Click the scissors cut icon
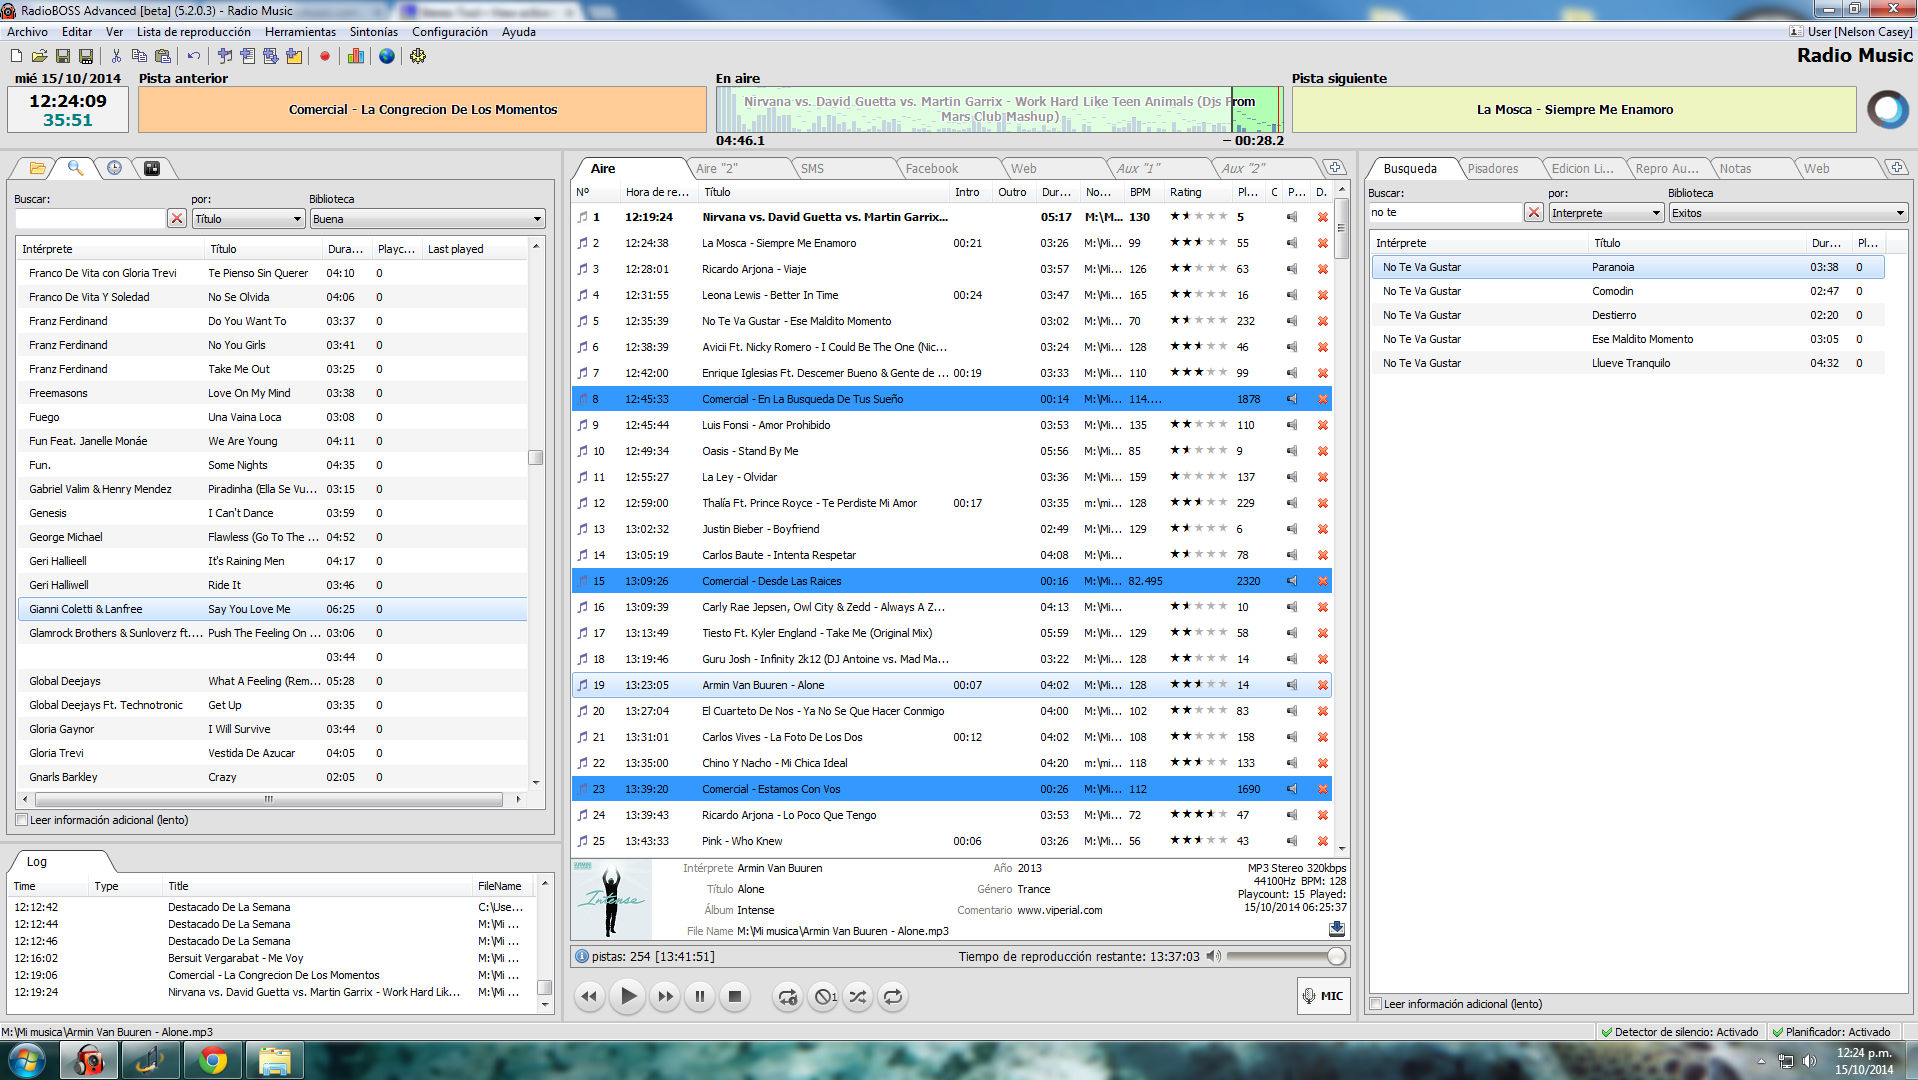This screenshot has height=1080, width=1918. coord(117,56)
